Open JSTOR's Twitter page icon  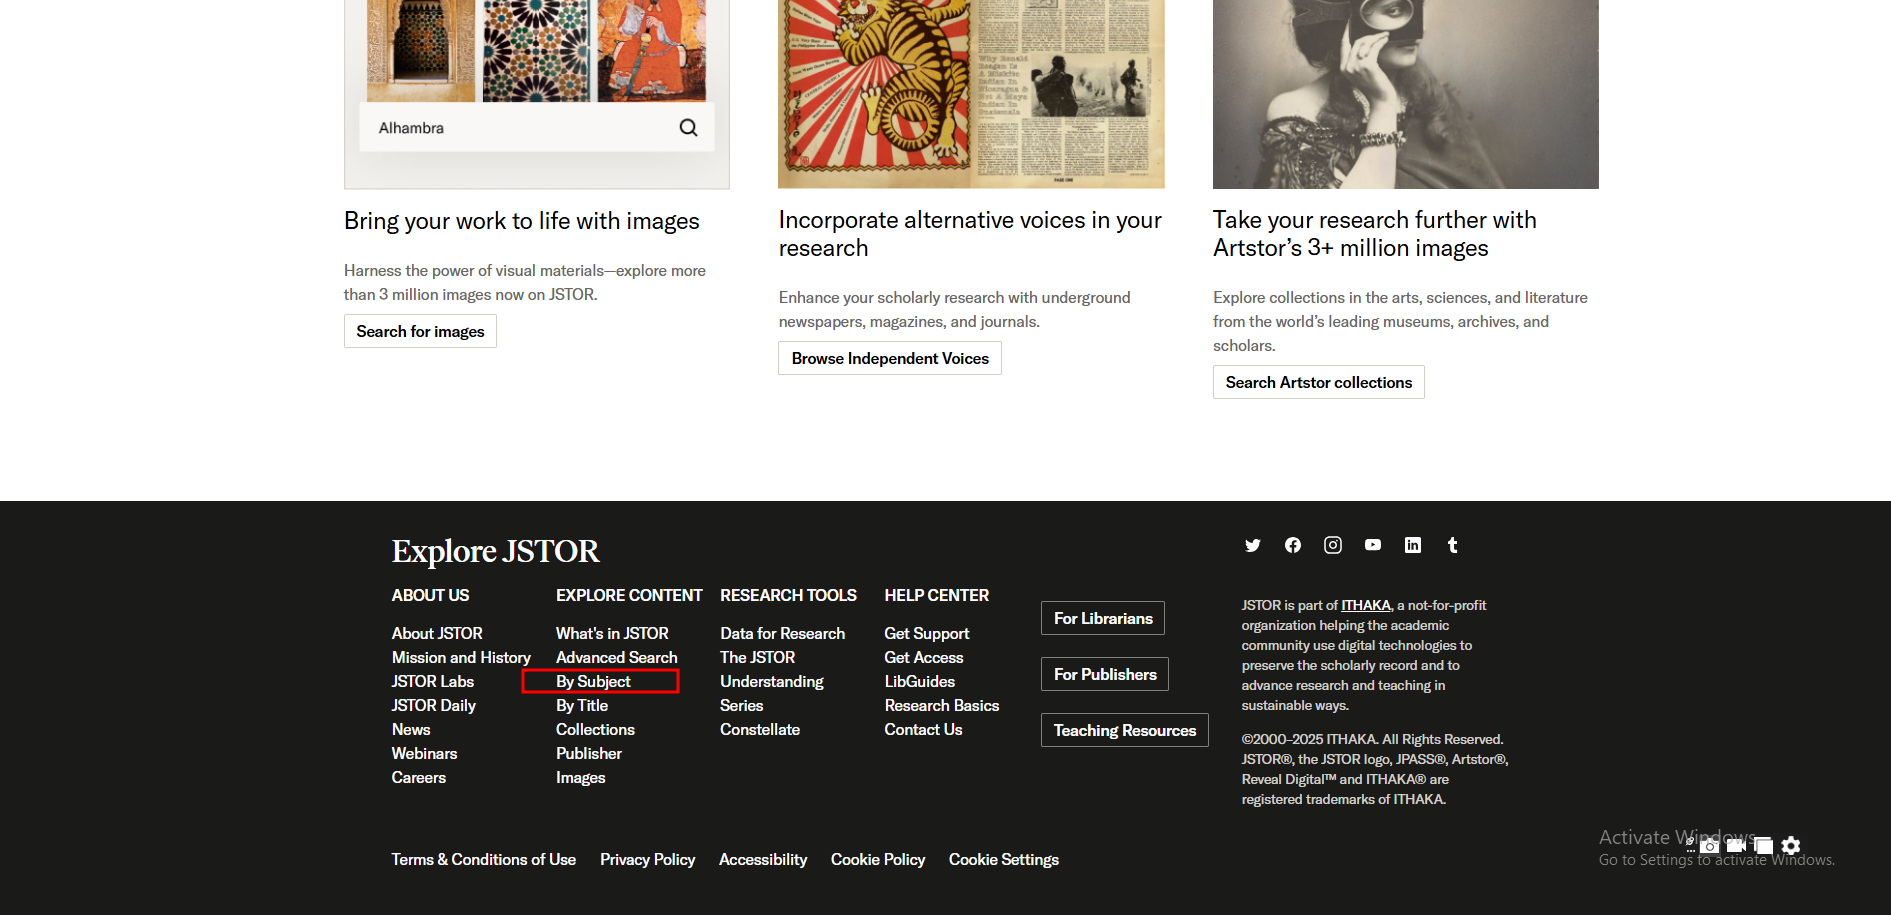coord(1252,545)
